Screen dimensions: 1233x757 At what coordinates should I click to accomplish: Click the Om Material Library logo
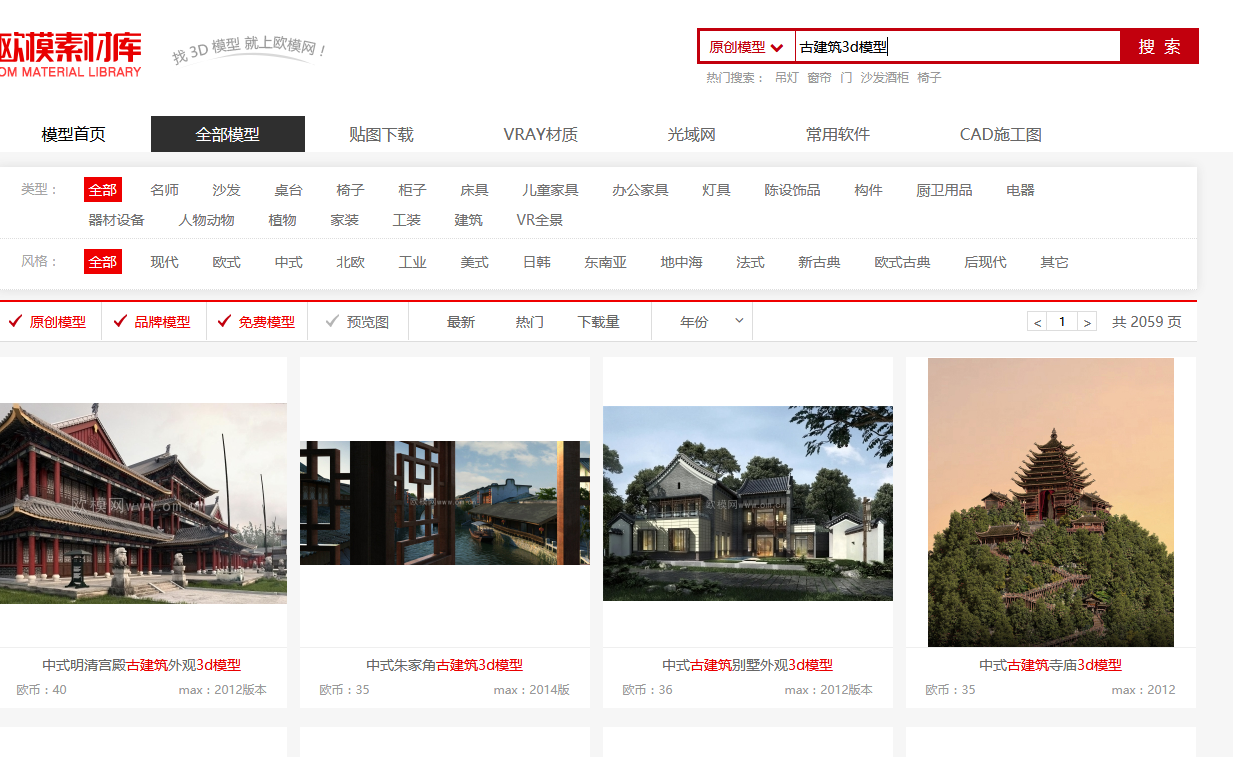point(70,54)
